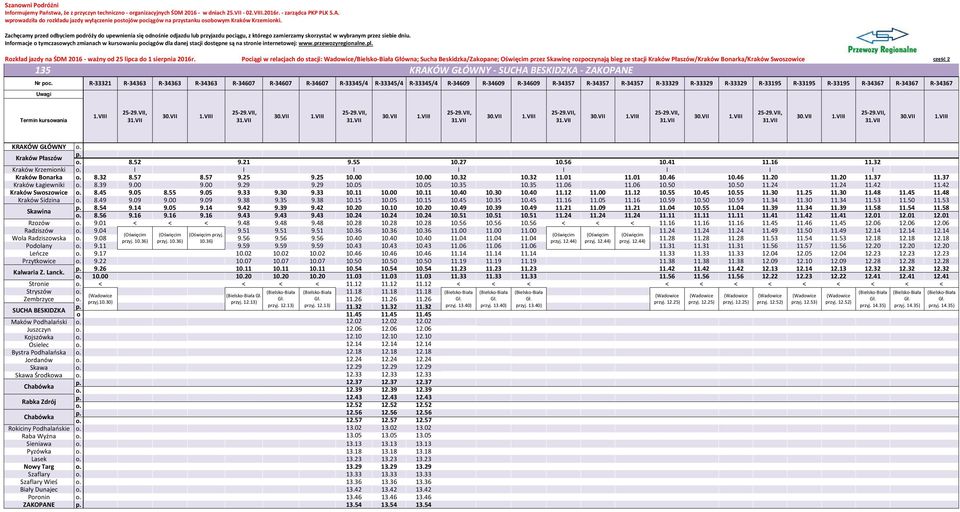Click the Raba Wyżna station label
Viewport: 960px width, 512px height.
40,435
